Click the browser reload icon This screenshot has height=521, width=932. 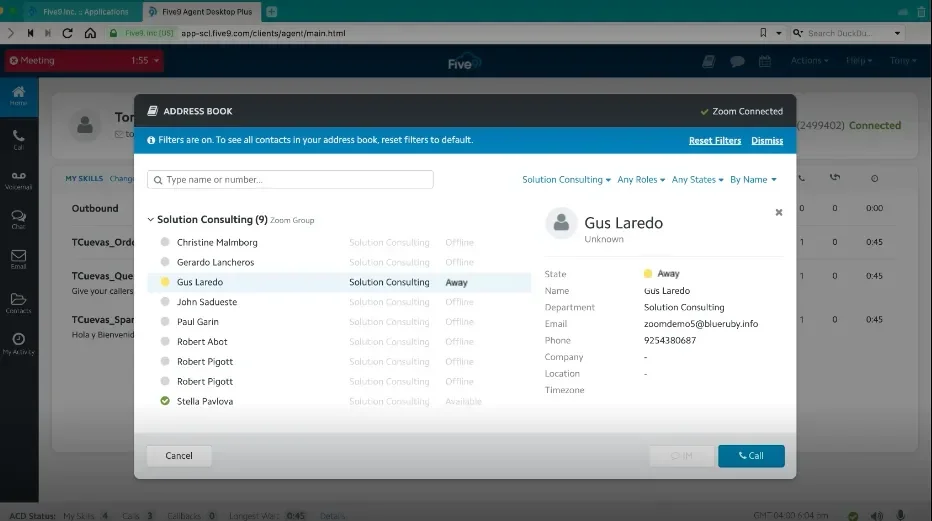tap(68, 33)
